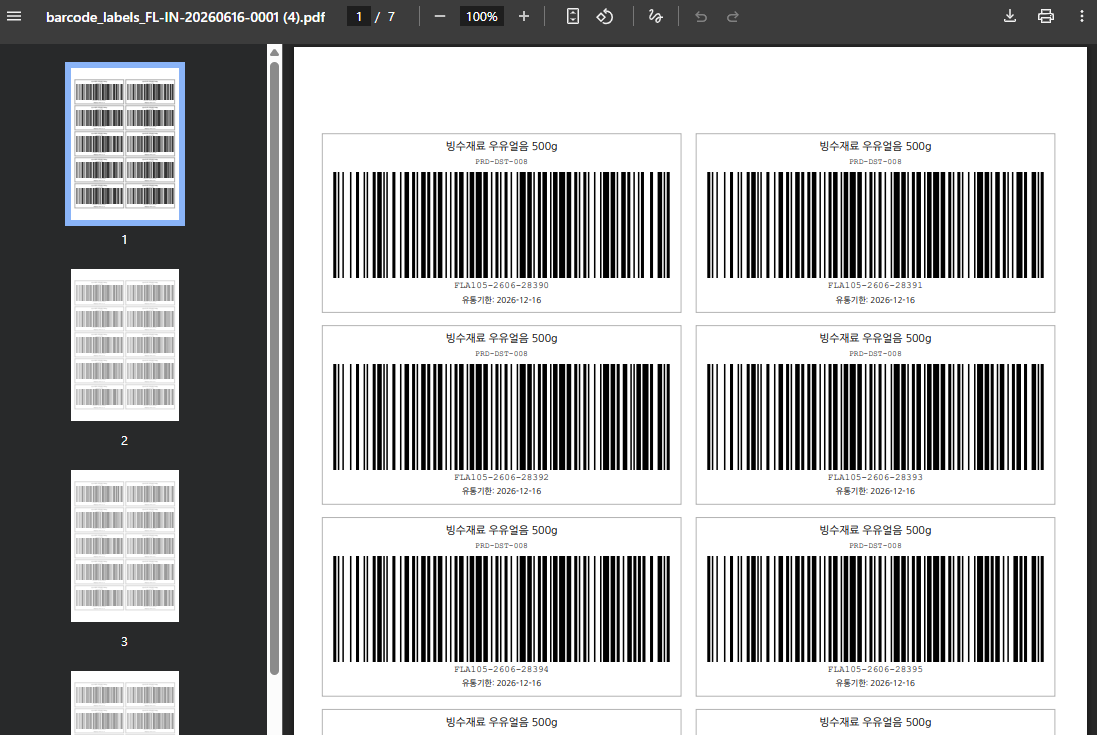Viewport: 1097px width, 735px height.
Task: Click the barcode labeled FLA105-2606-28393
Action: coord(875,417)
